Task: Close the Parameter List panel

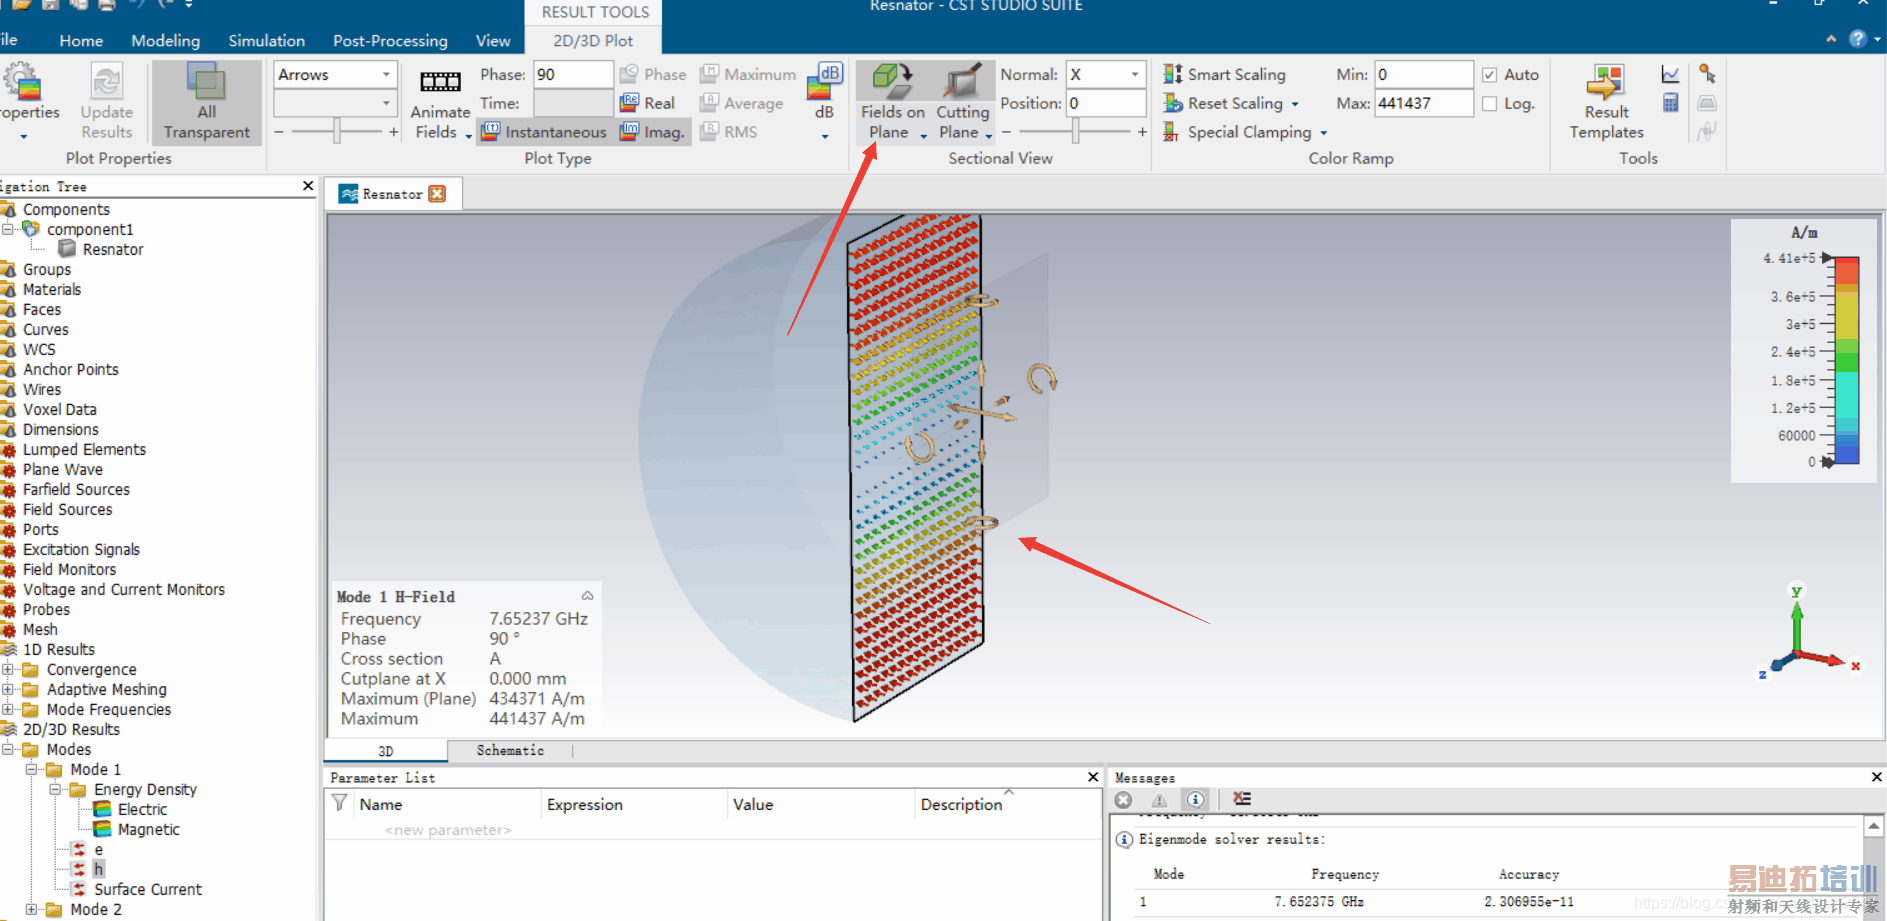Action: (x=1093, y=777)
